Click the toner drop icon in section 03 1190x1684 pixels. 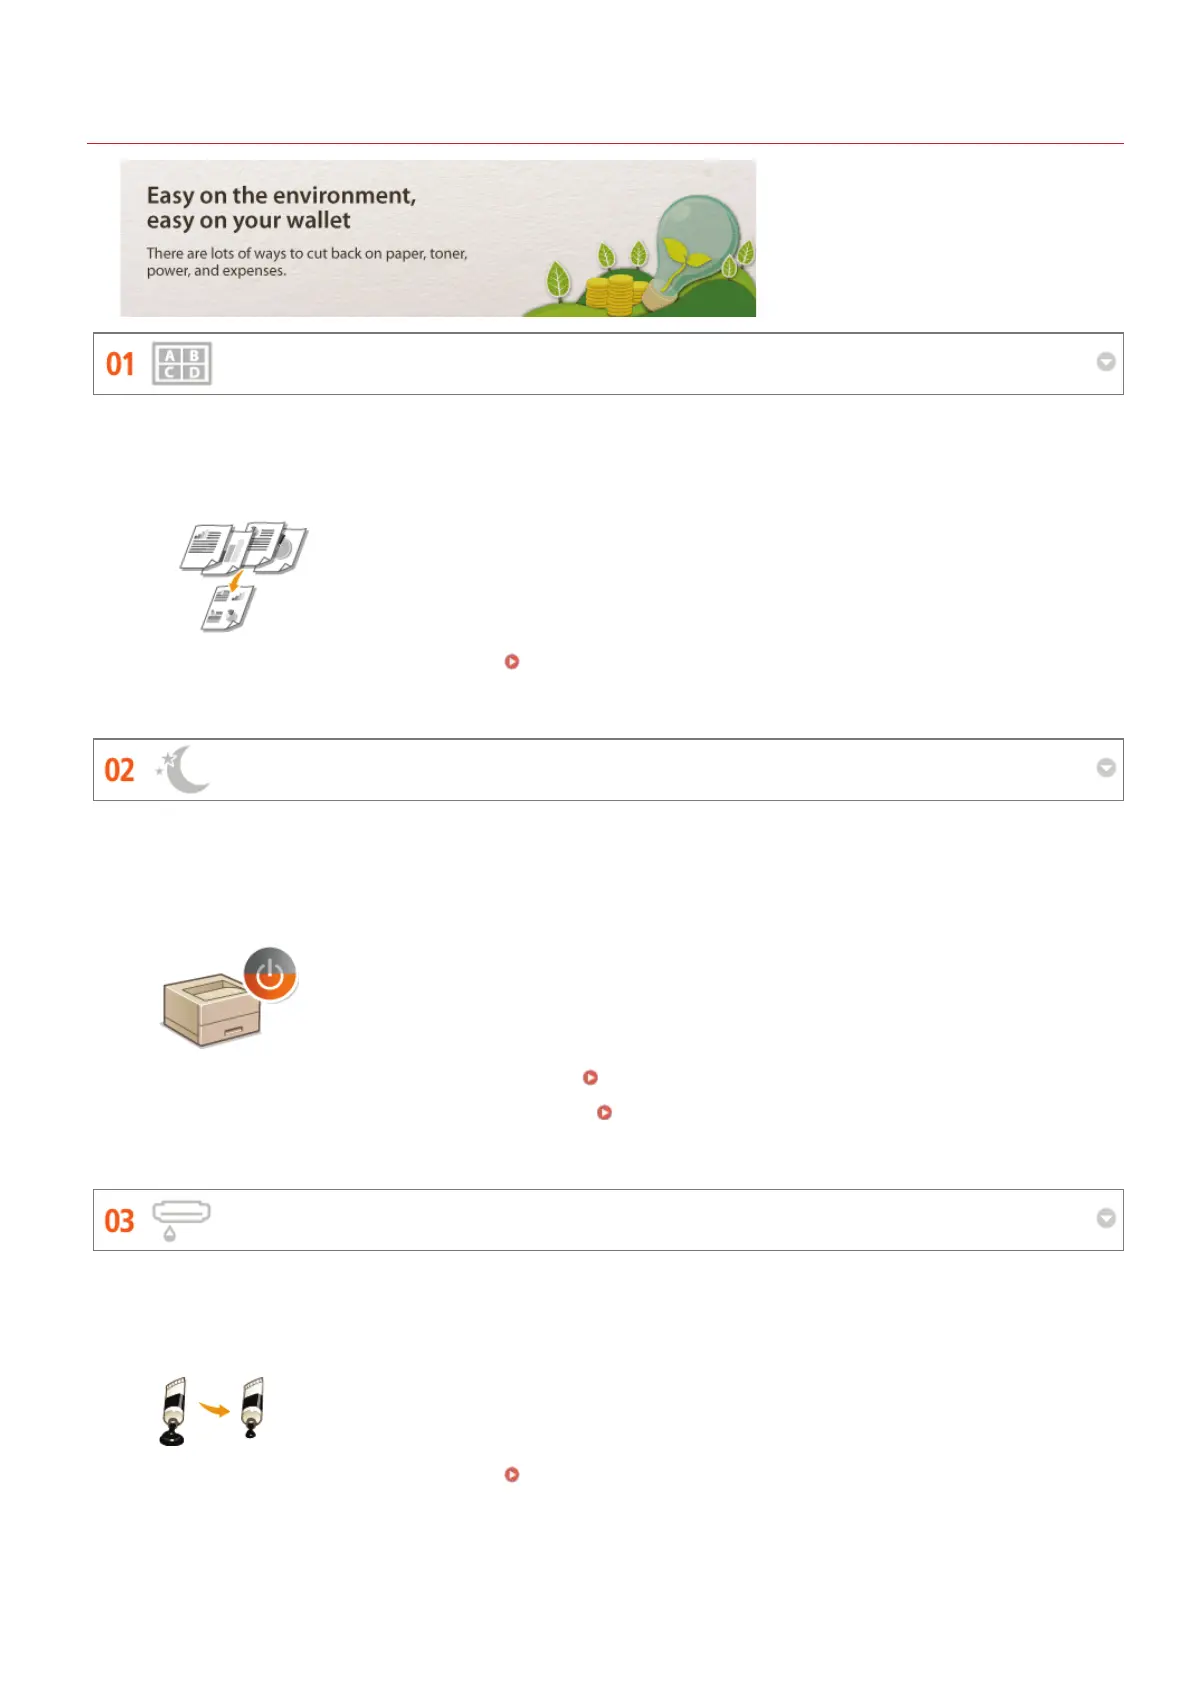pos(180,1220)
